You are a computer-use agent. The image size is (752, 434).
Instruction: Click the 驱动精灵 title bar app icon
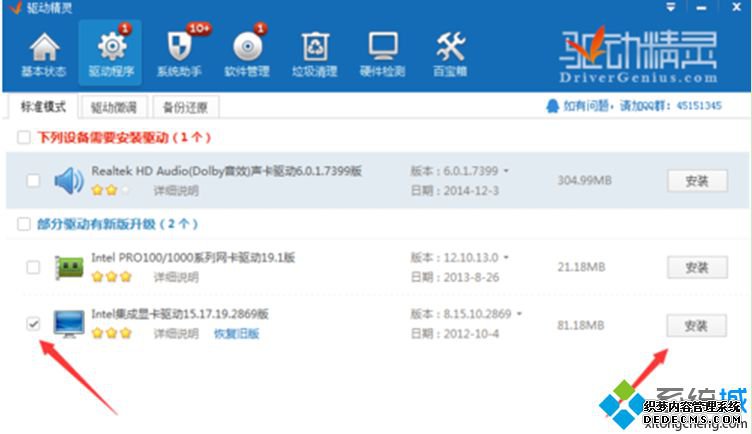click(15, 7)
